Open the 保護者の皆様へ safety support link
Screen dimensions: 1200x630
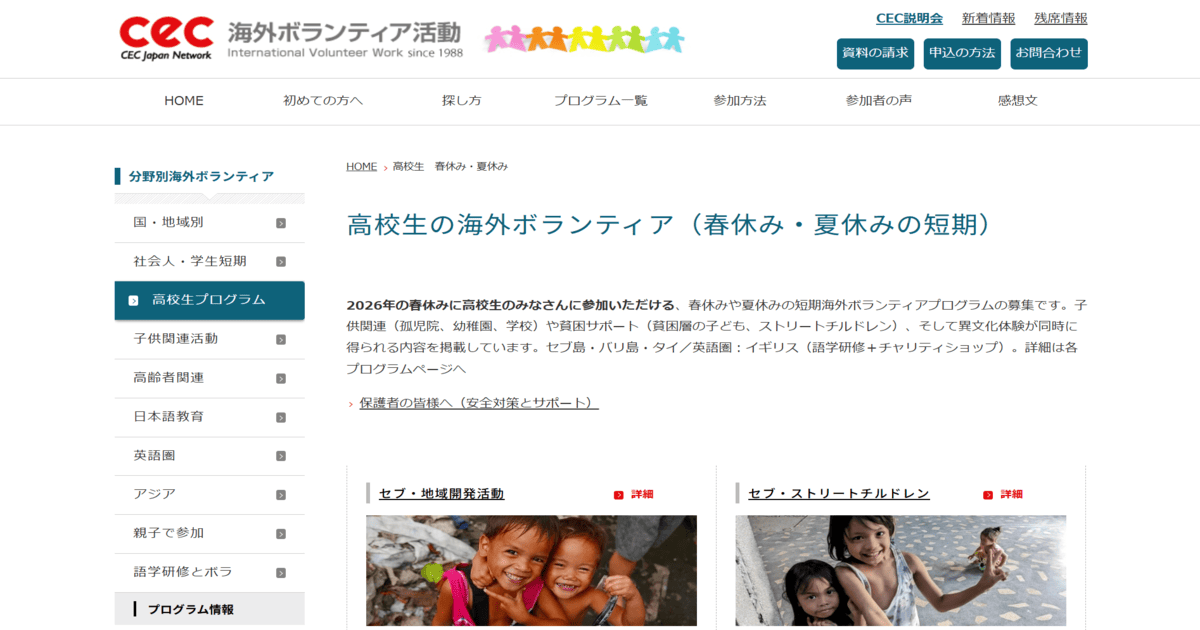pyautogui.click(x=478, y=403)
